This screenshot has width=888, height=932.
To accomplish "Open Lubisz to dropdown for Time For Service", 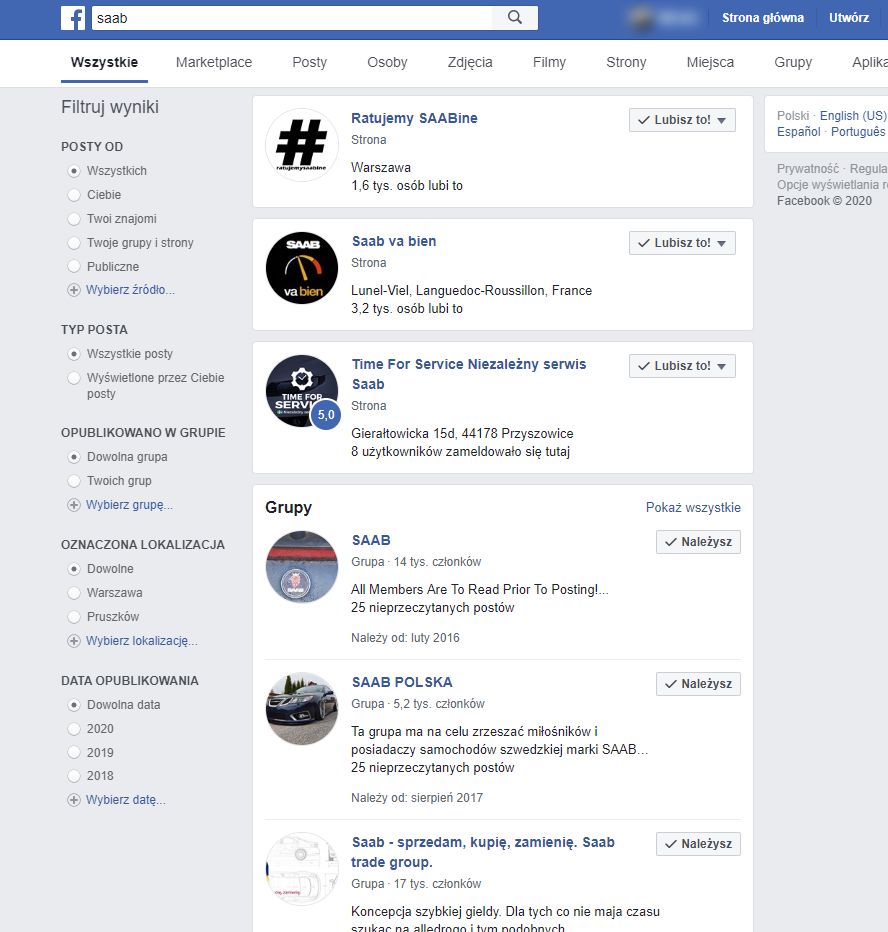I will tap(682, 366).
